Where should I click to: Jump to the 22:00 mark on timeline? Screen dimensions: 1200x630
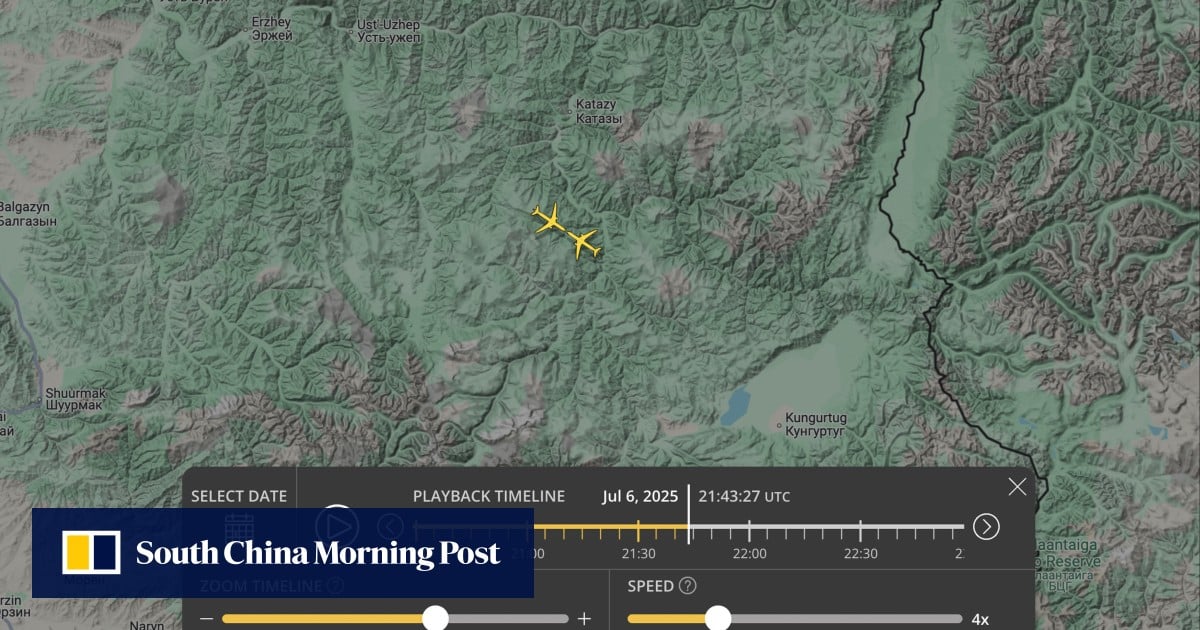(x=749, y=553)
